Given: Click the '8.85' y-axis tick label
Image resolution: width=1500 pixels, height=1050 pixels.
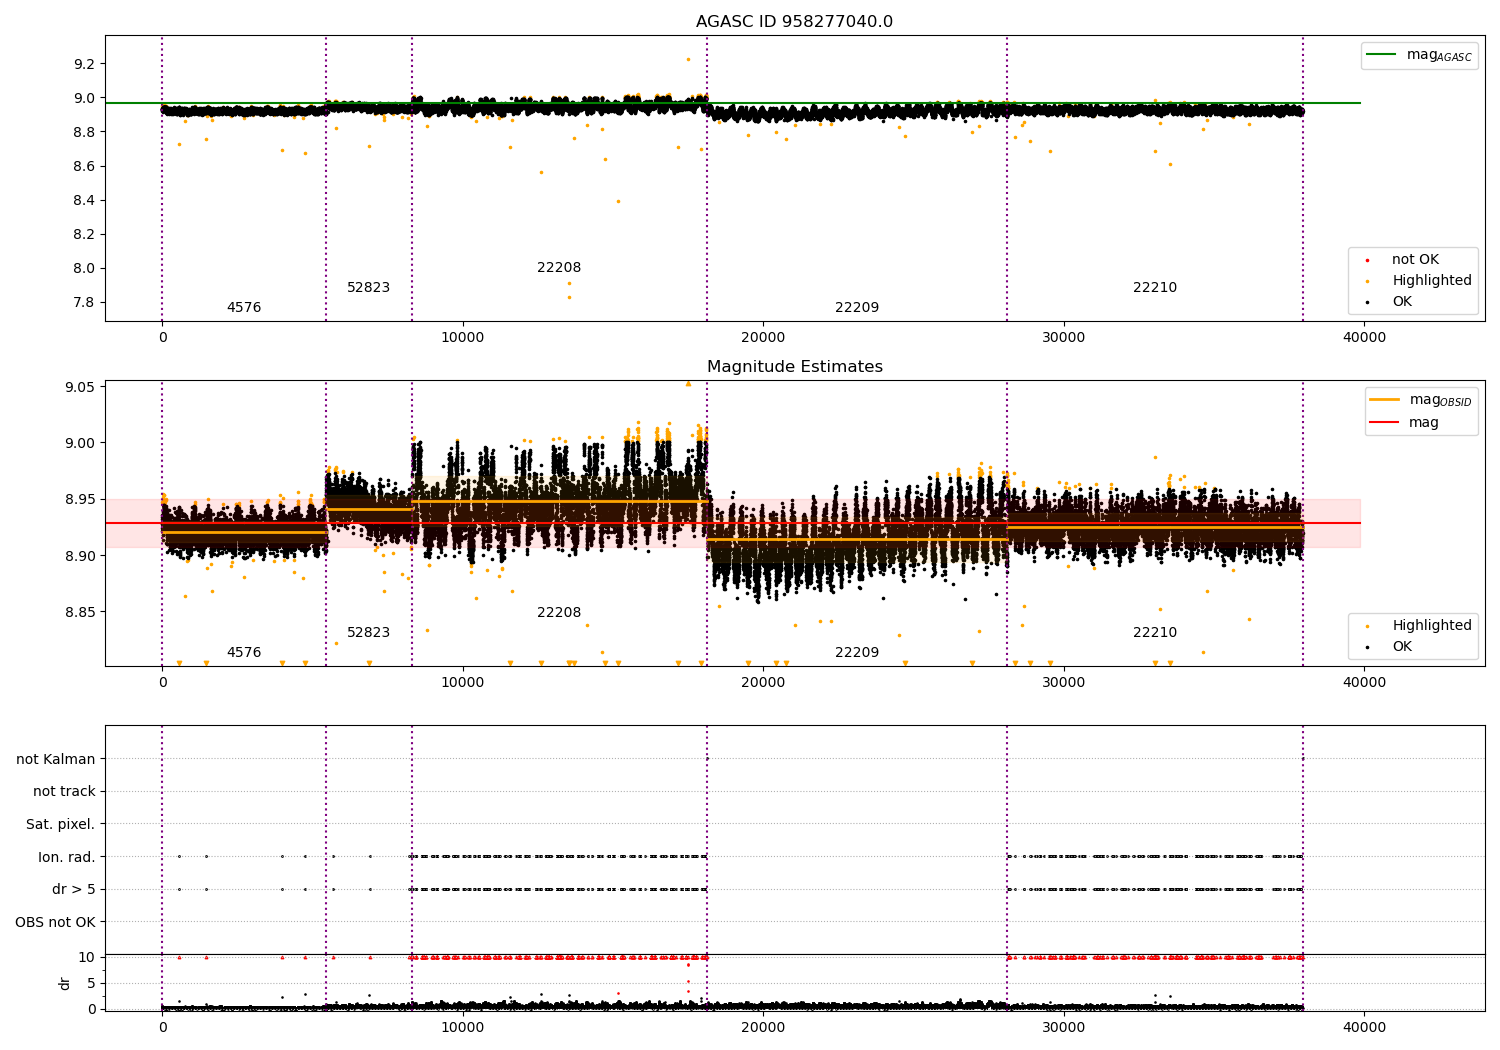Looking at the screenshot, I should 80,612.
